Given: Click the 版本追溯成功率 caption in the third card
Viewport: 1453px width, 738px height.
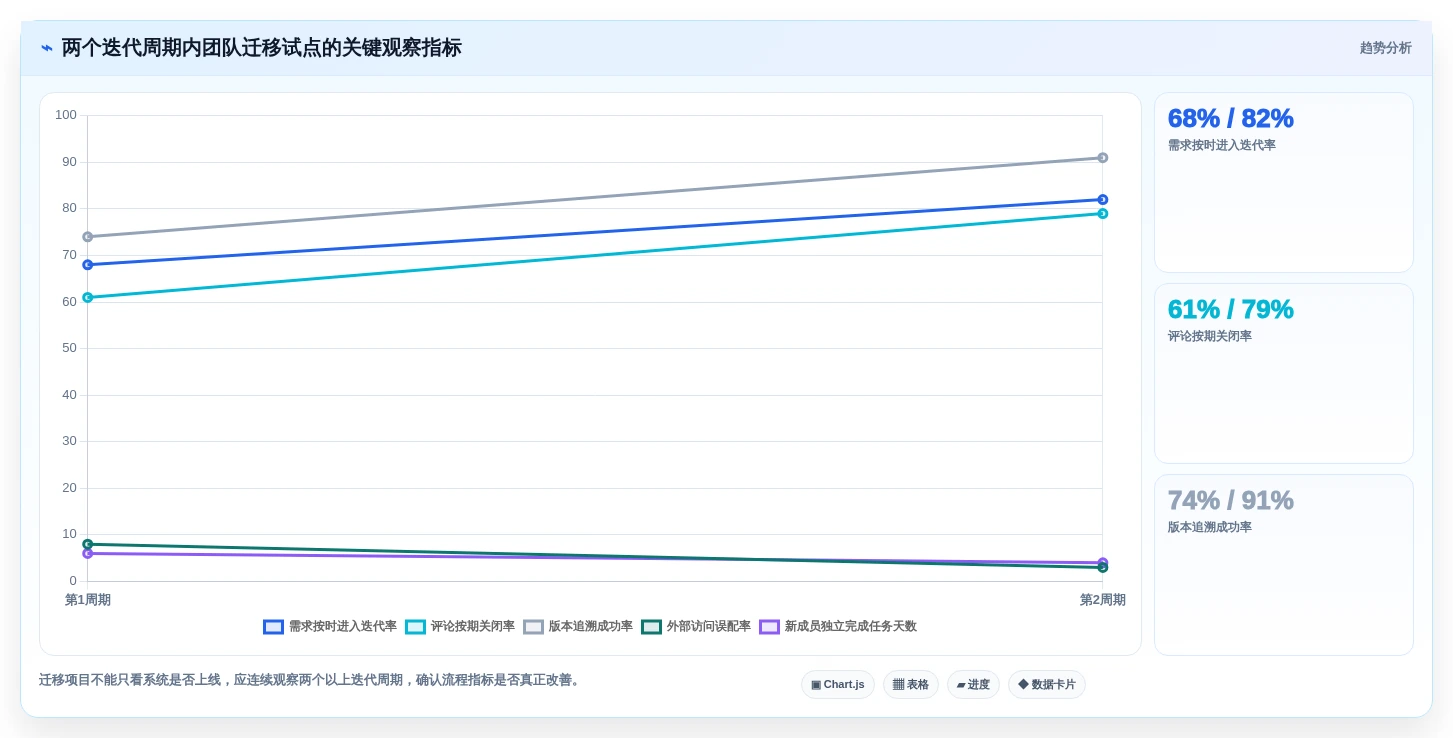Looking at the screenshot, I should coord(1210,527).
